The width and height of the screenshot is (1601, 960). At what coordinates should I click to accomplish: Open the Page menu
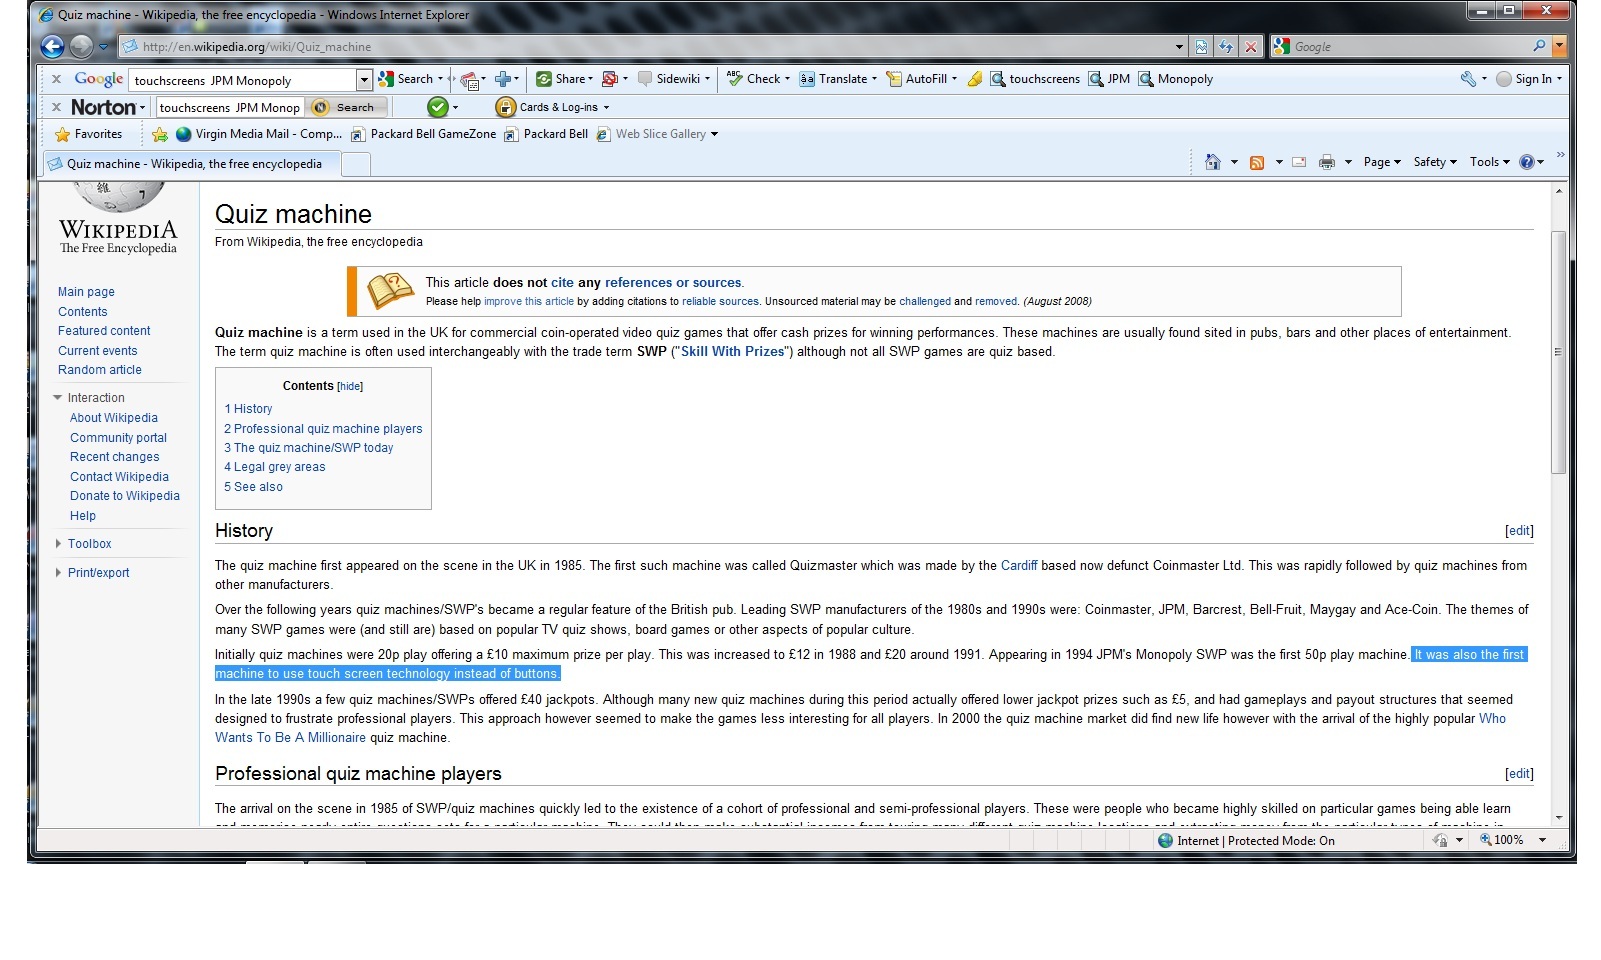click(x=1382, y=162)
